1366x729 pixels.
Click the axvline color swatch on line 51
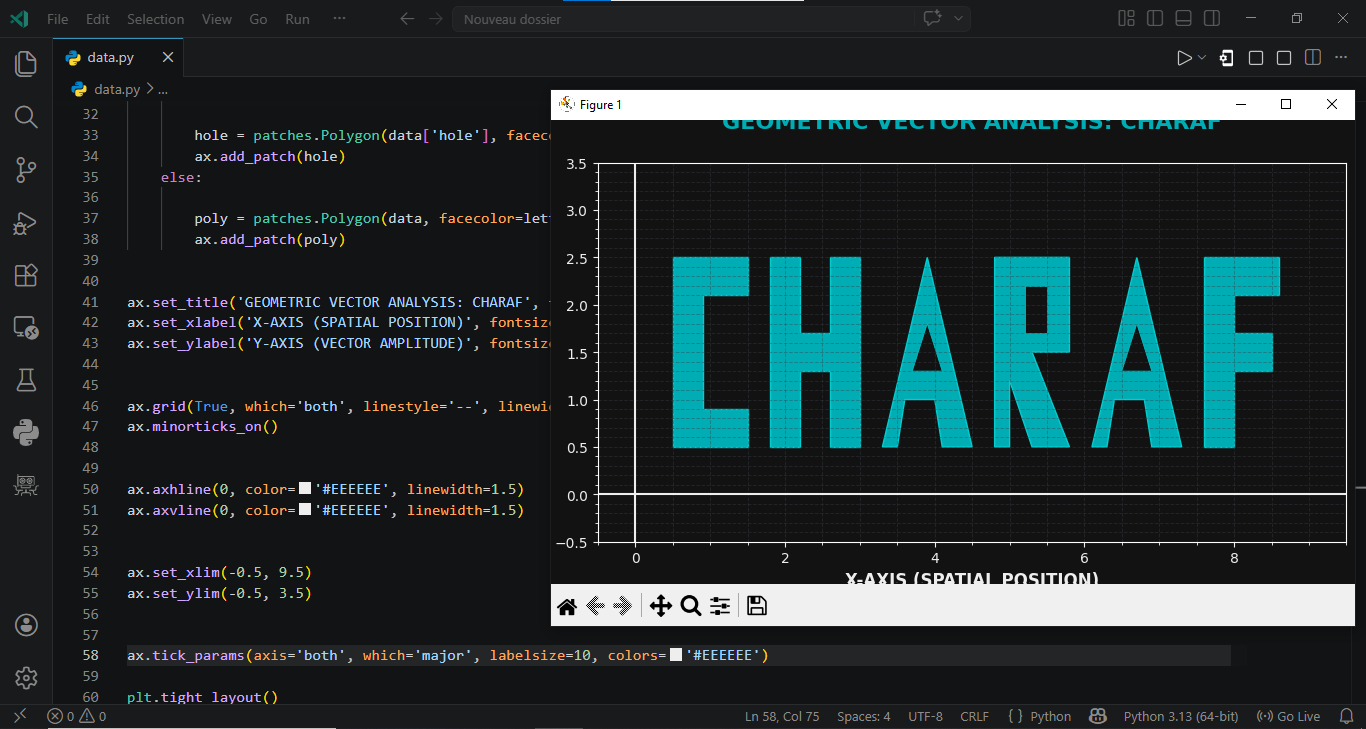tap(305, 510)
